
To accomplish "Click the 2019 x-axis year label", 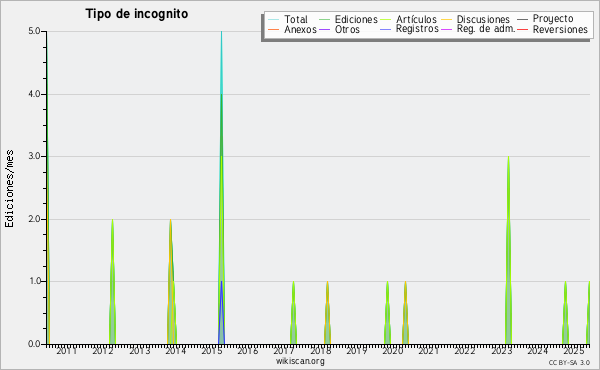I will [x=356, y=351].
